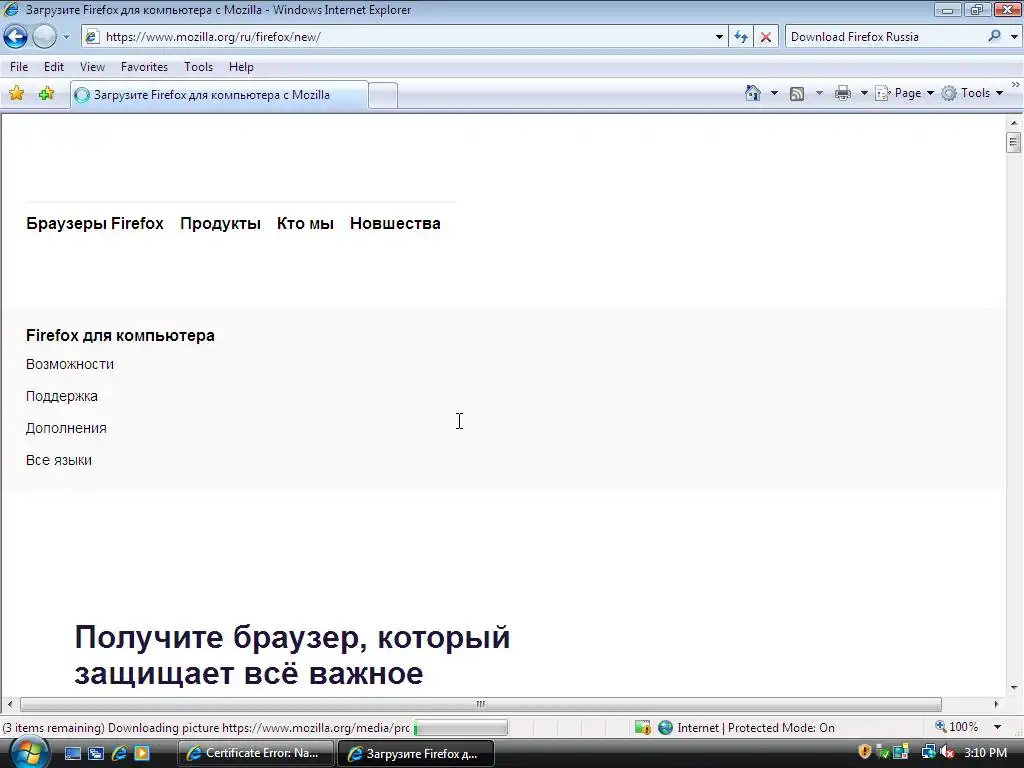The image size is (1024, 768).
Task: Click the Add to Favorites icon
Action: pos(46,93)
